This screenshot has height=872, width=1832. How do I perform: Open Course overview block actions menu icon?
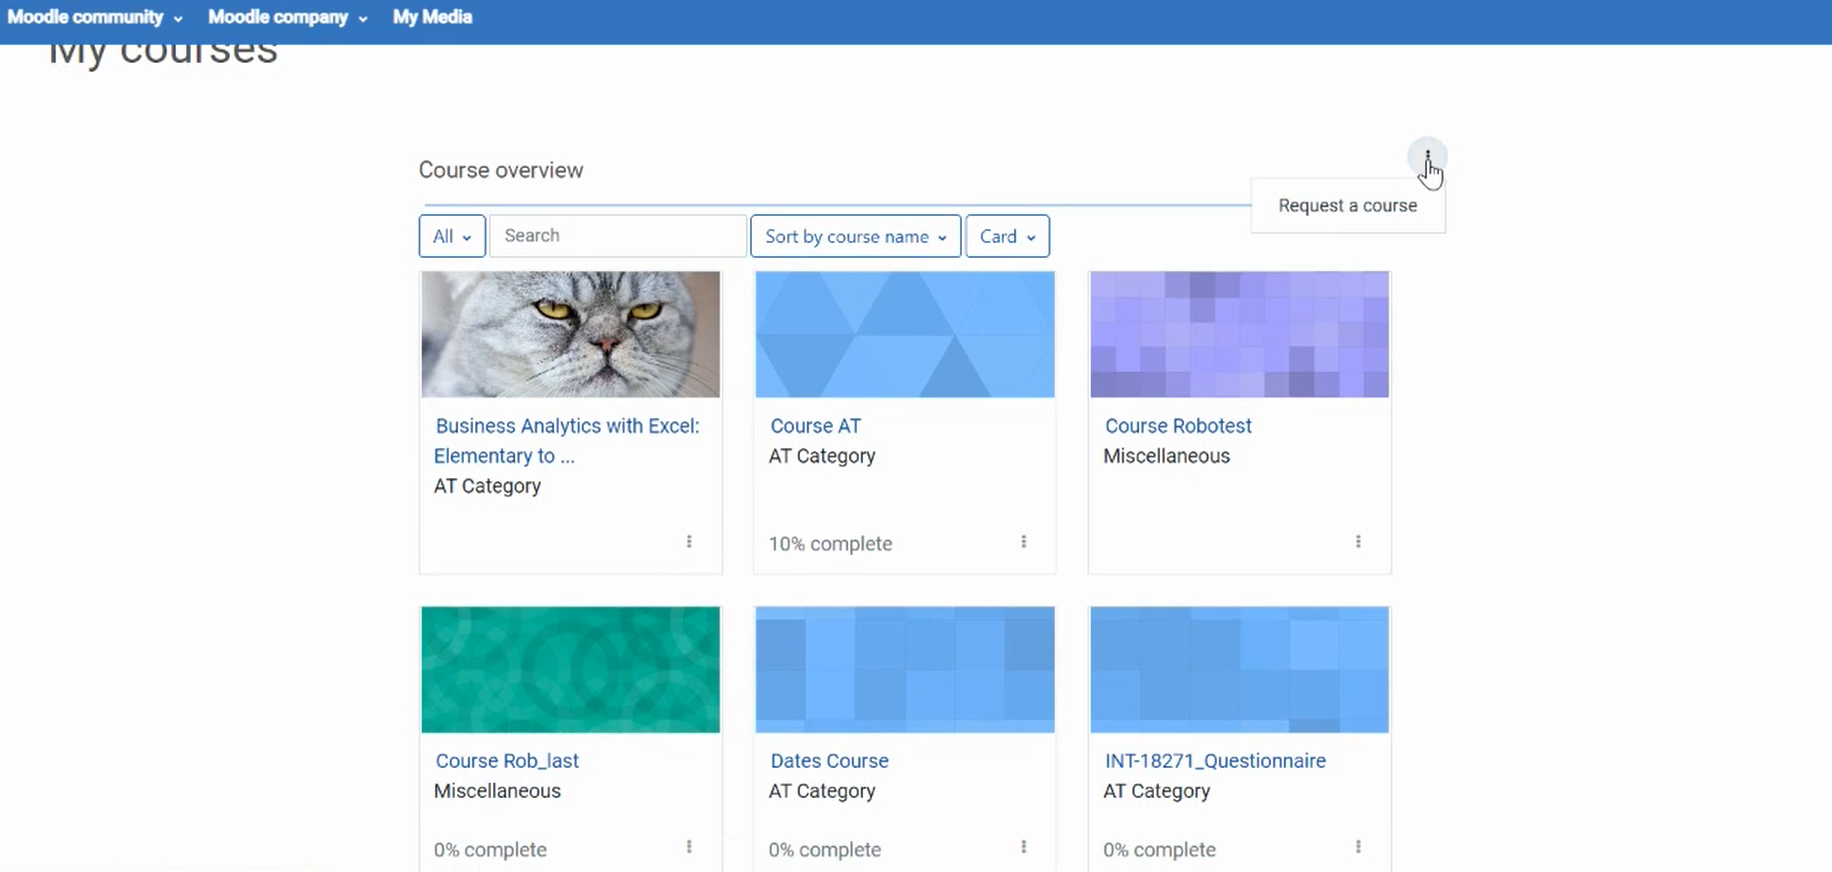tap(1427, 157)
